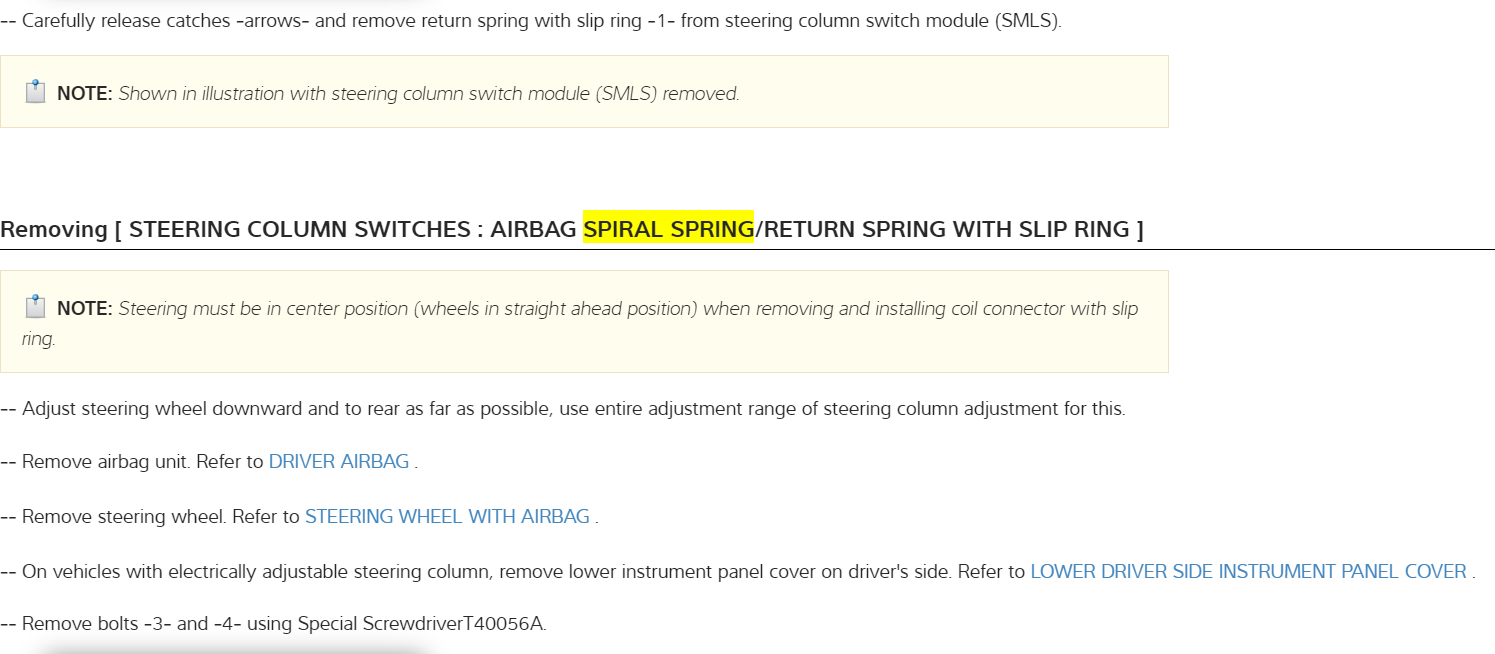Follow the STEERING WHEEL WITH AIRBAG link
The width and height of the screenshot is (1495, 654).
tap(447, 517)
